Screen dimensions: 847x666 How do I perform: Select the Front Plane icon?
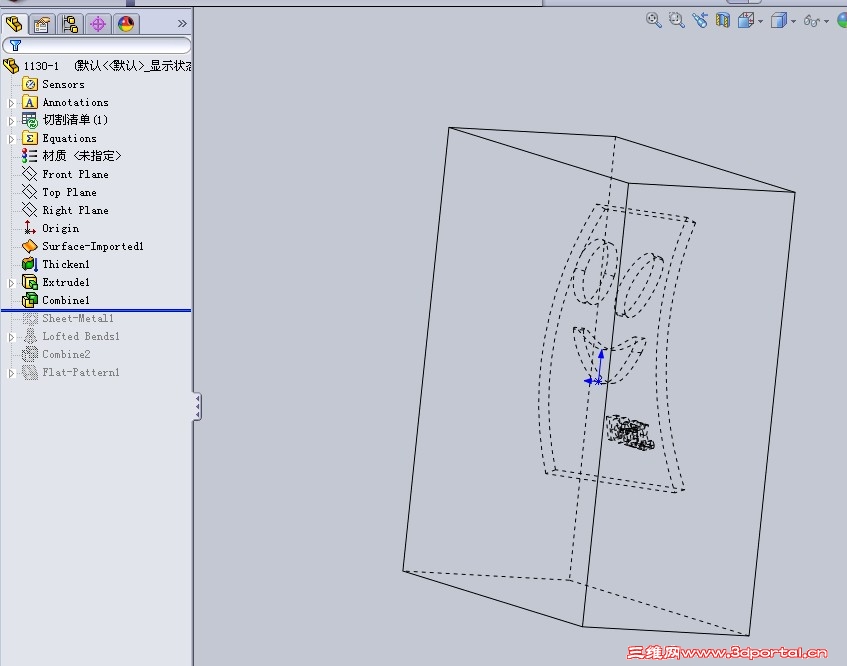[x=29, y=174]
